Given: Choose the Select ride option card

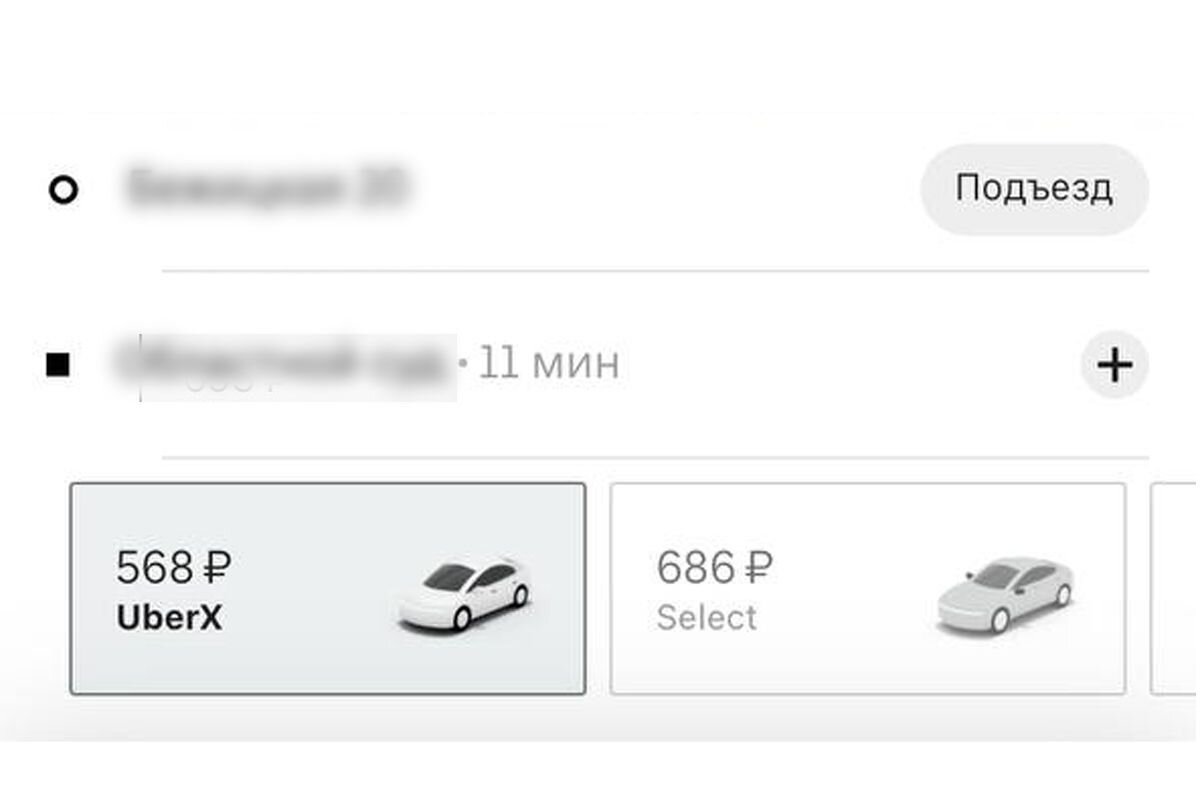Looking at the screenshot, I should 867,588.
